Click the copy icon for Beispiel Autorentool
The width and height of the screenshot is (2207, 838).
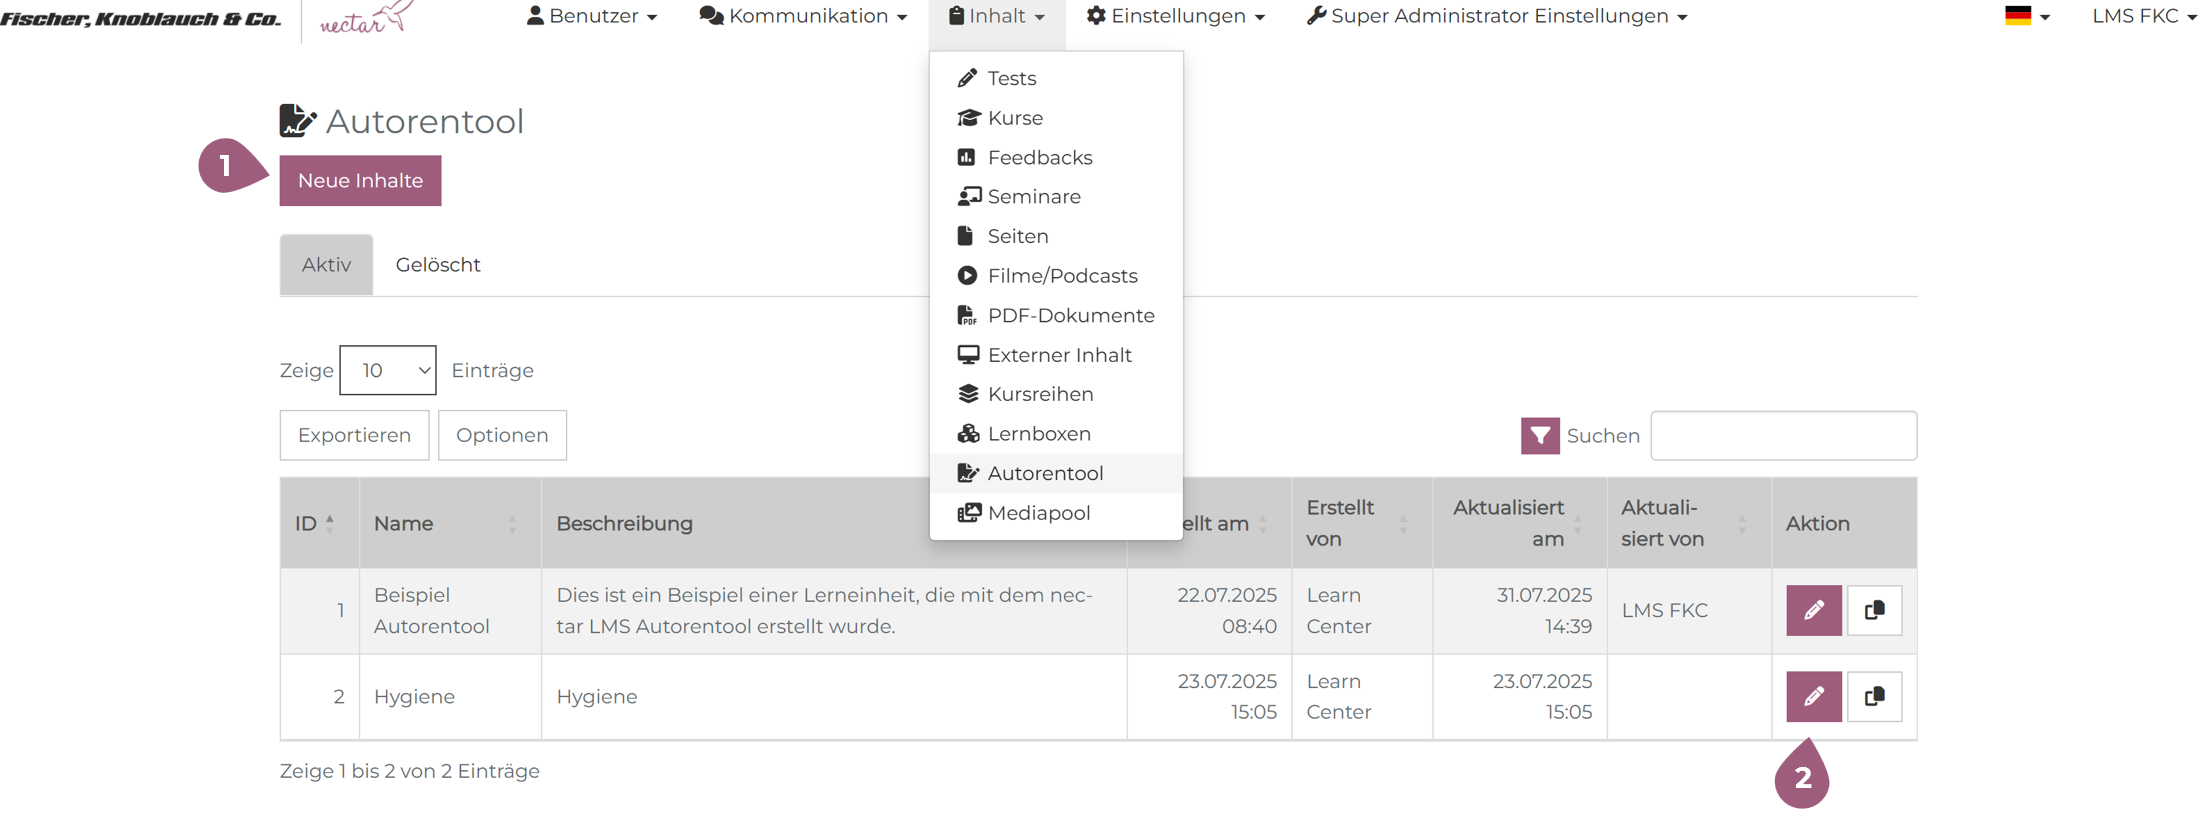tap(1874, 610)
